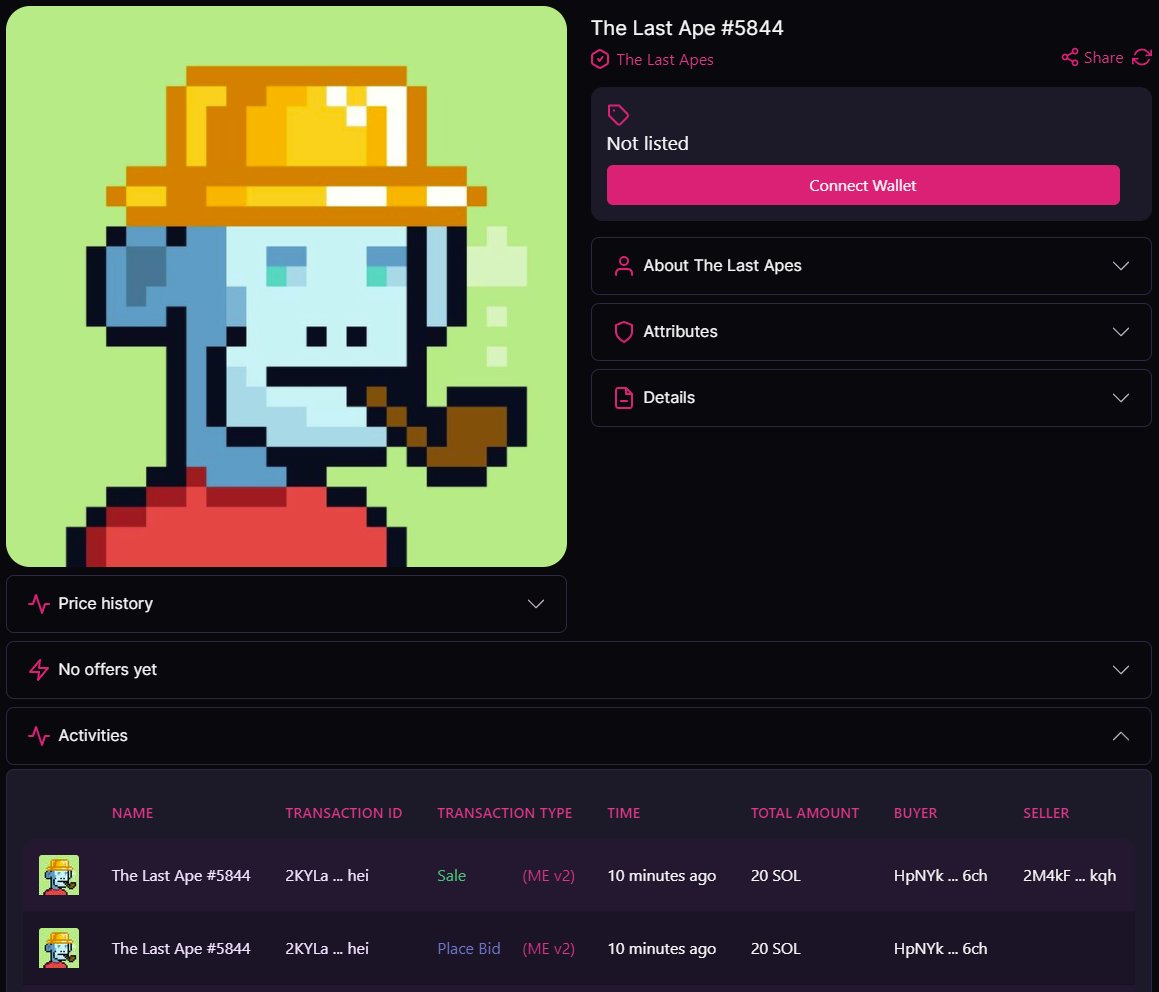Click the lightning icon beside No offers yet
The height and width of the screenshot is (992, 1159).
(x=38, y=670)
